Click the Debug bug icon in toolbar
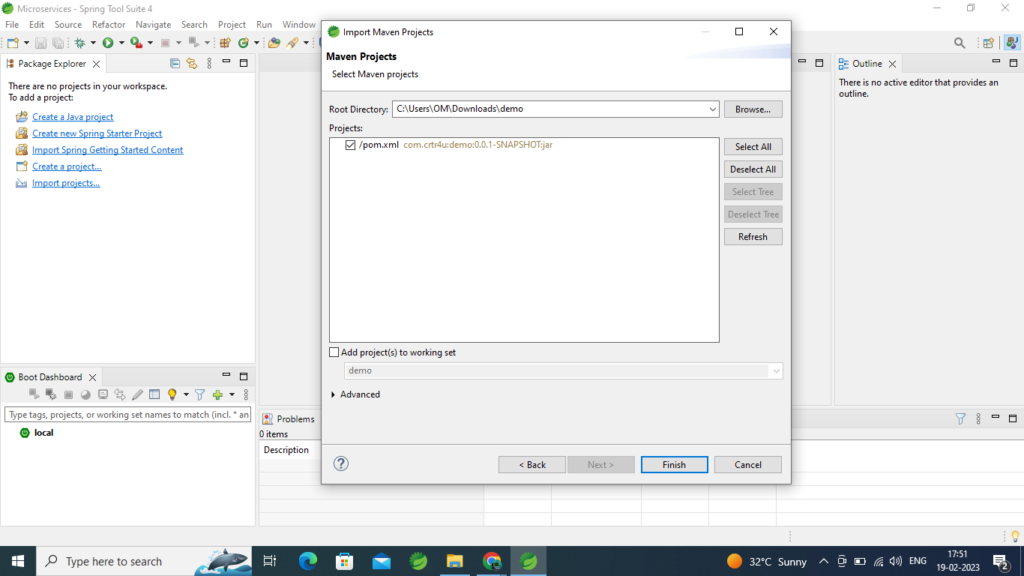The width and height of the screenshot is (1024, 576). click(80, 42)
